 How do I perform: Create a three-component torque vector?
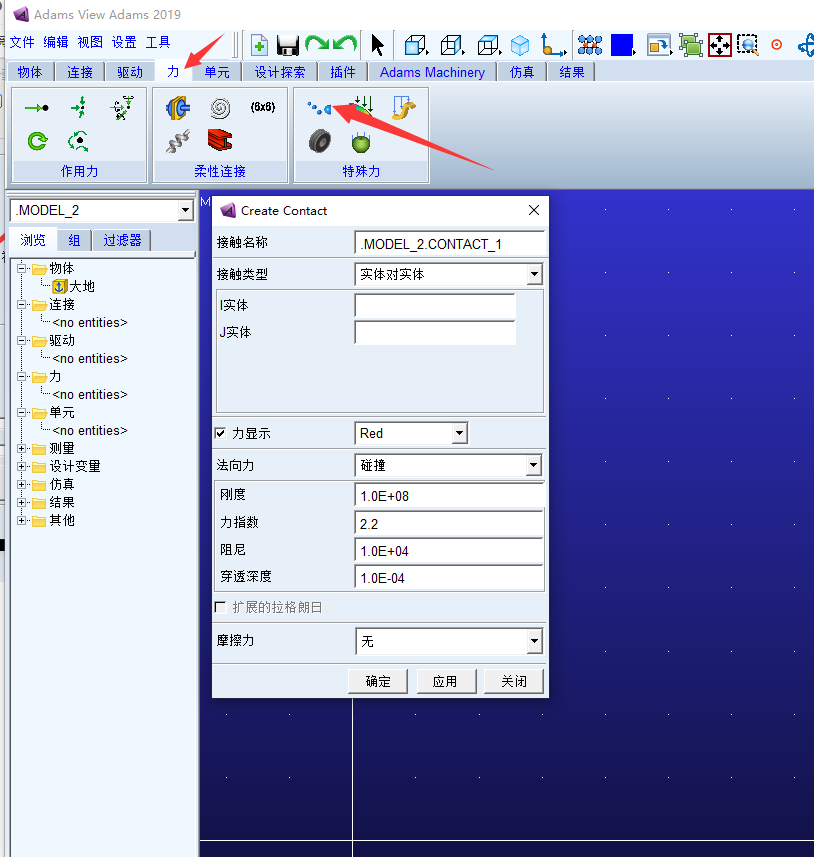pos(79,141)
